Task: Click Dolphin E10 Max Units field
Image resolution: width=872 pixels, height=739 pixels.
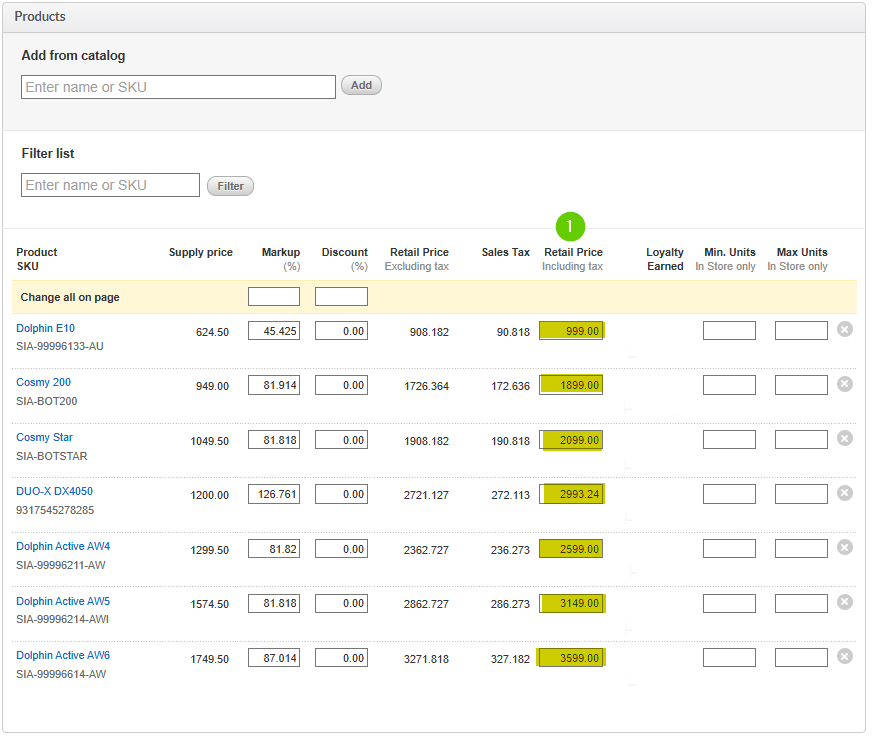Action: tap(801, 331)
